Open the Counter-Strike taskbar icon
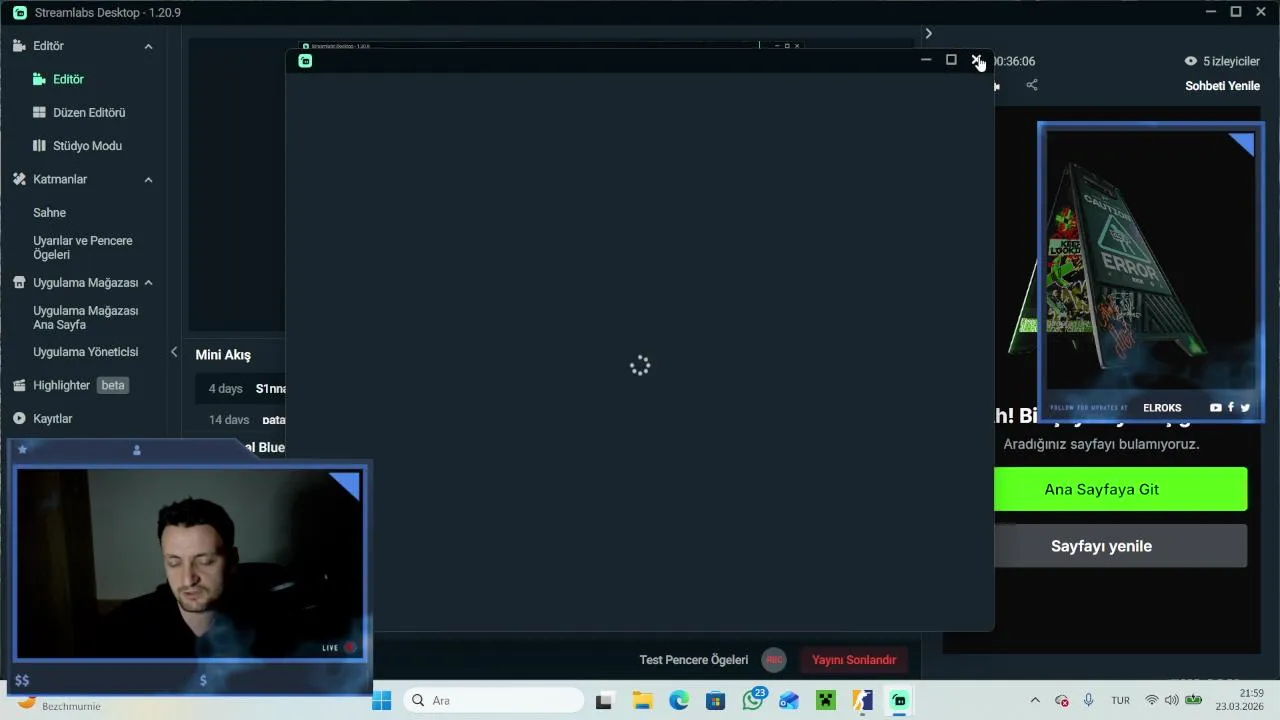This screenshot has height=720, width=1280. [x=862, y=701]
